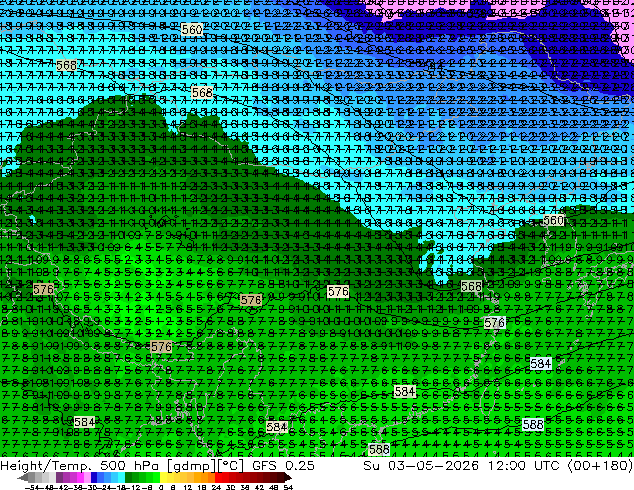Click the 'Height/Temp. 500 hPa' title text
Screen dimensions: 634x490
(x=82, y=465)
